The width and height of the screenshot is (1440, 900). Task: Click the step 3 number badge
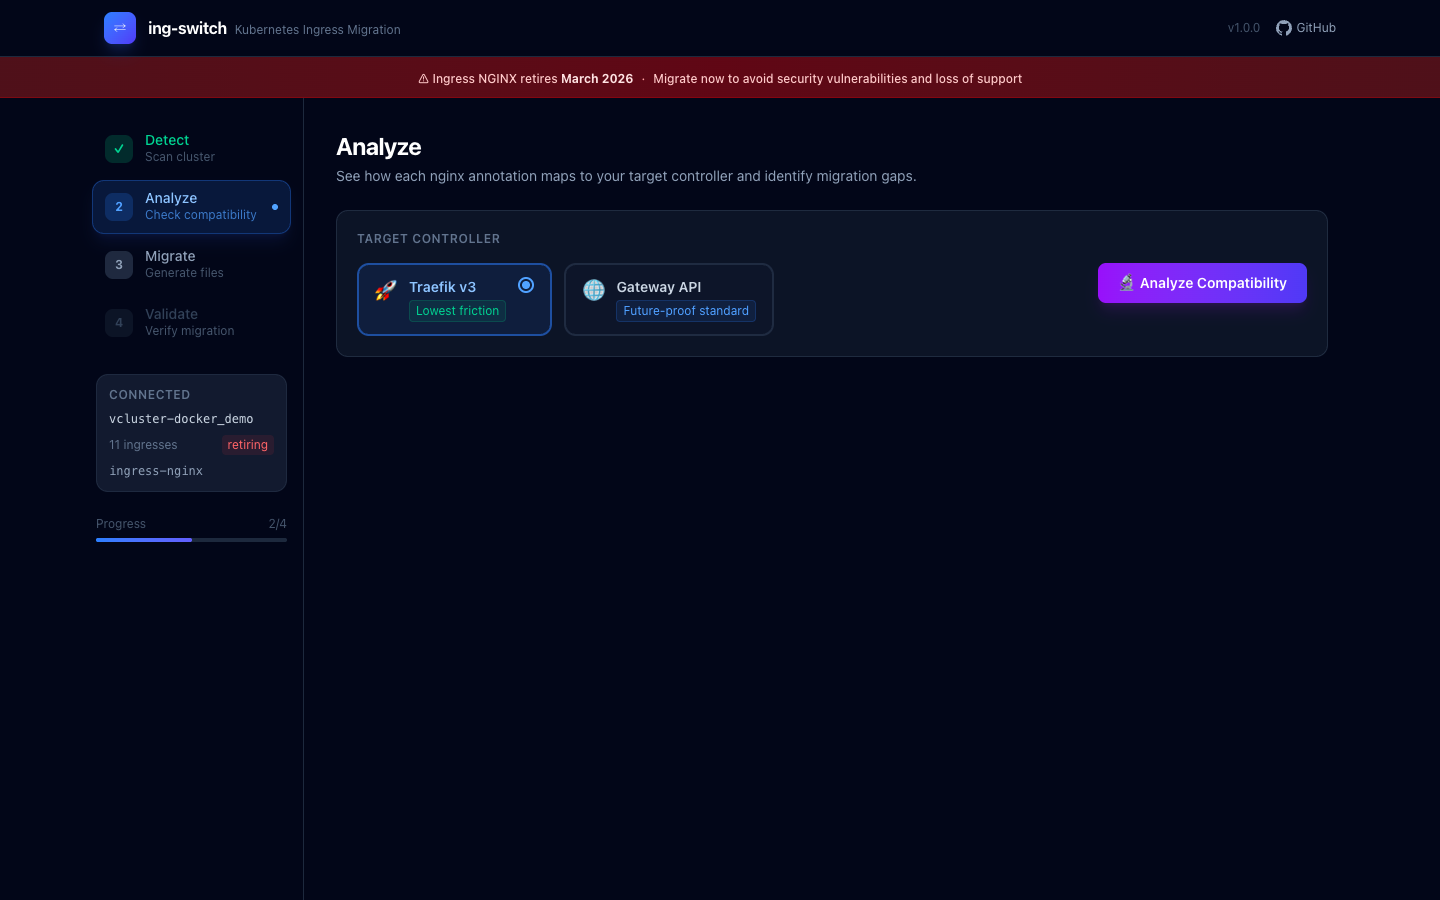point(119,265)
